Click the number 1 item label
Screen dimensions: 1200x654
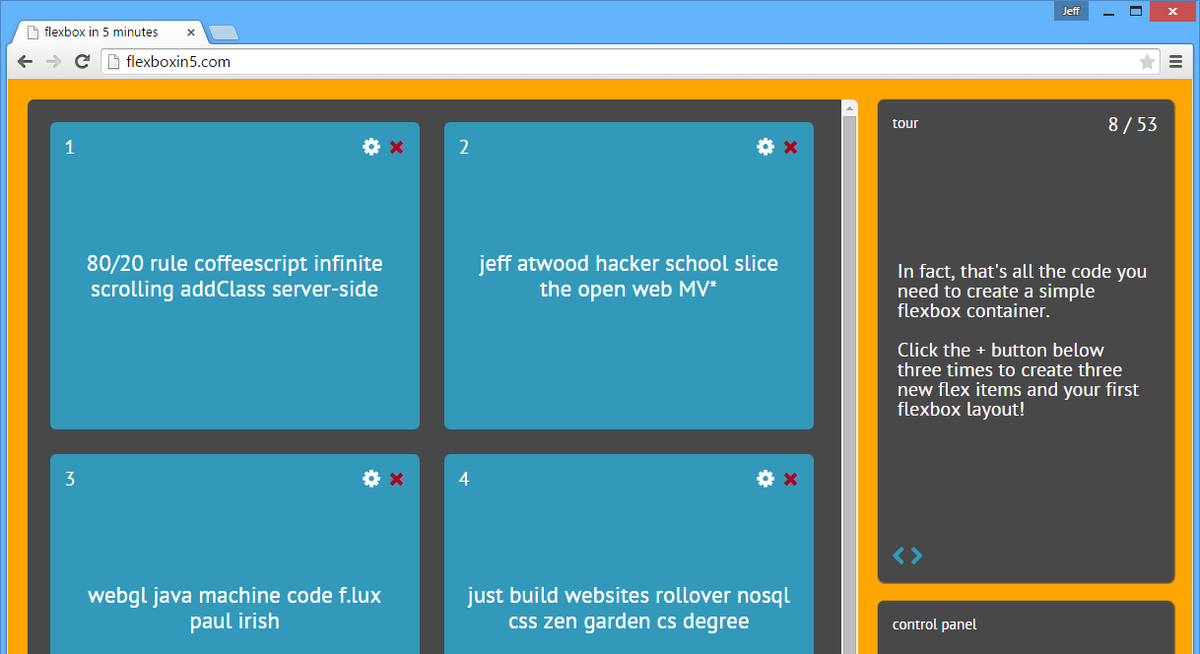coord(69,147)
